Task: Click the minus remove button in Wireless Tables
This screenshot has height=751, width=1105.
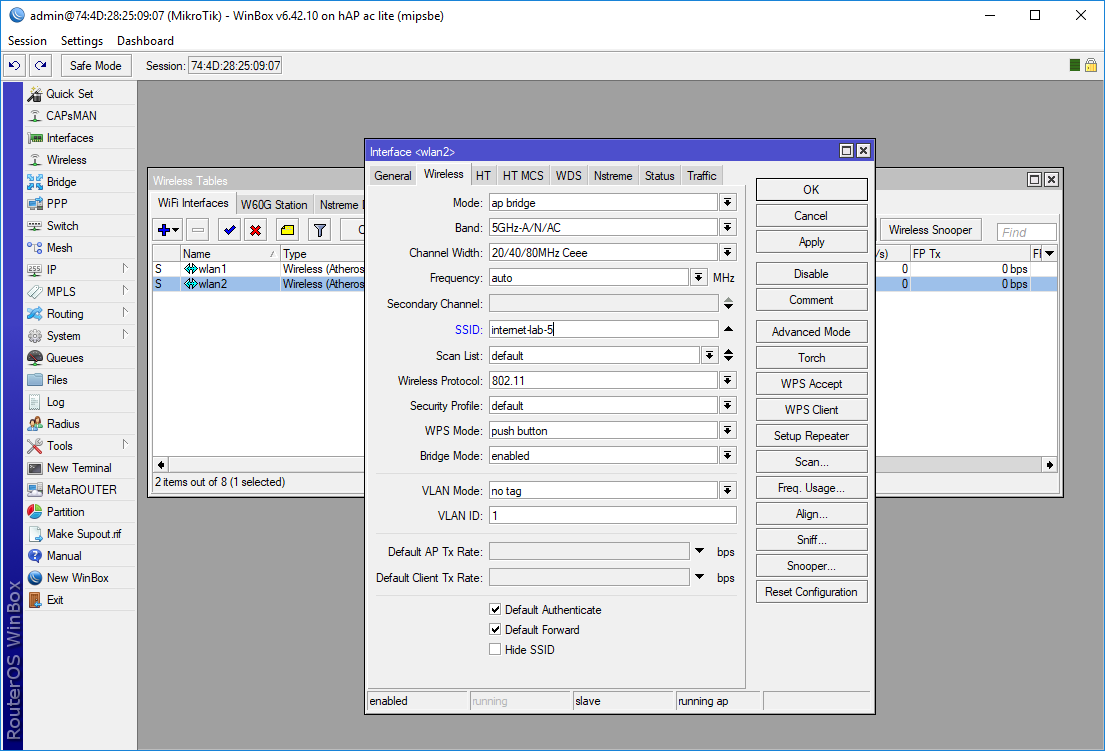Action: [x=198, y=230]
